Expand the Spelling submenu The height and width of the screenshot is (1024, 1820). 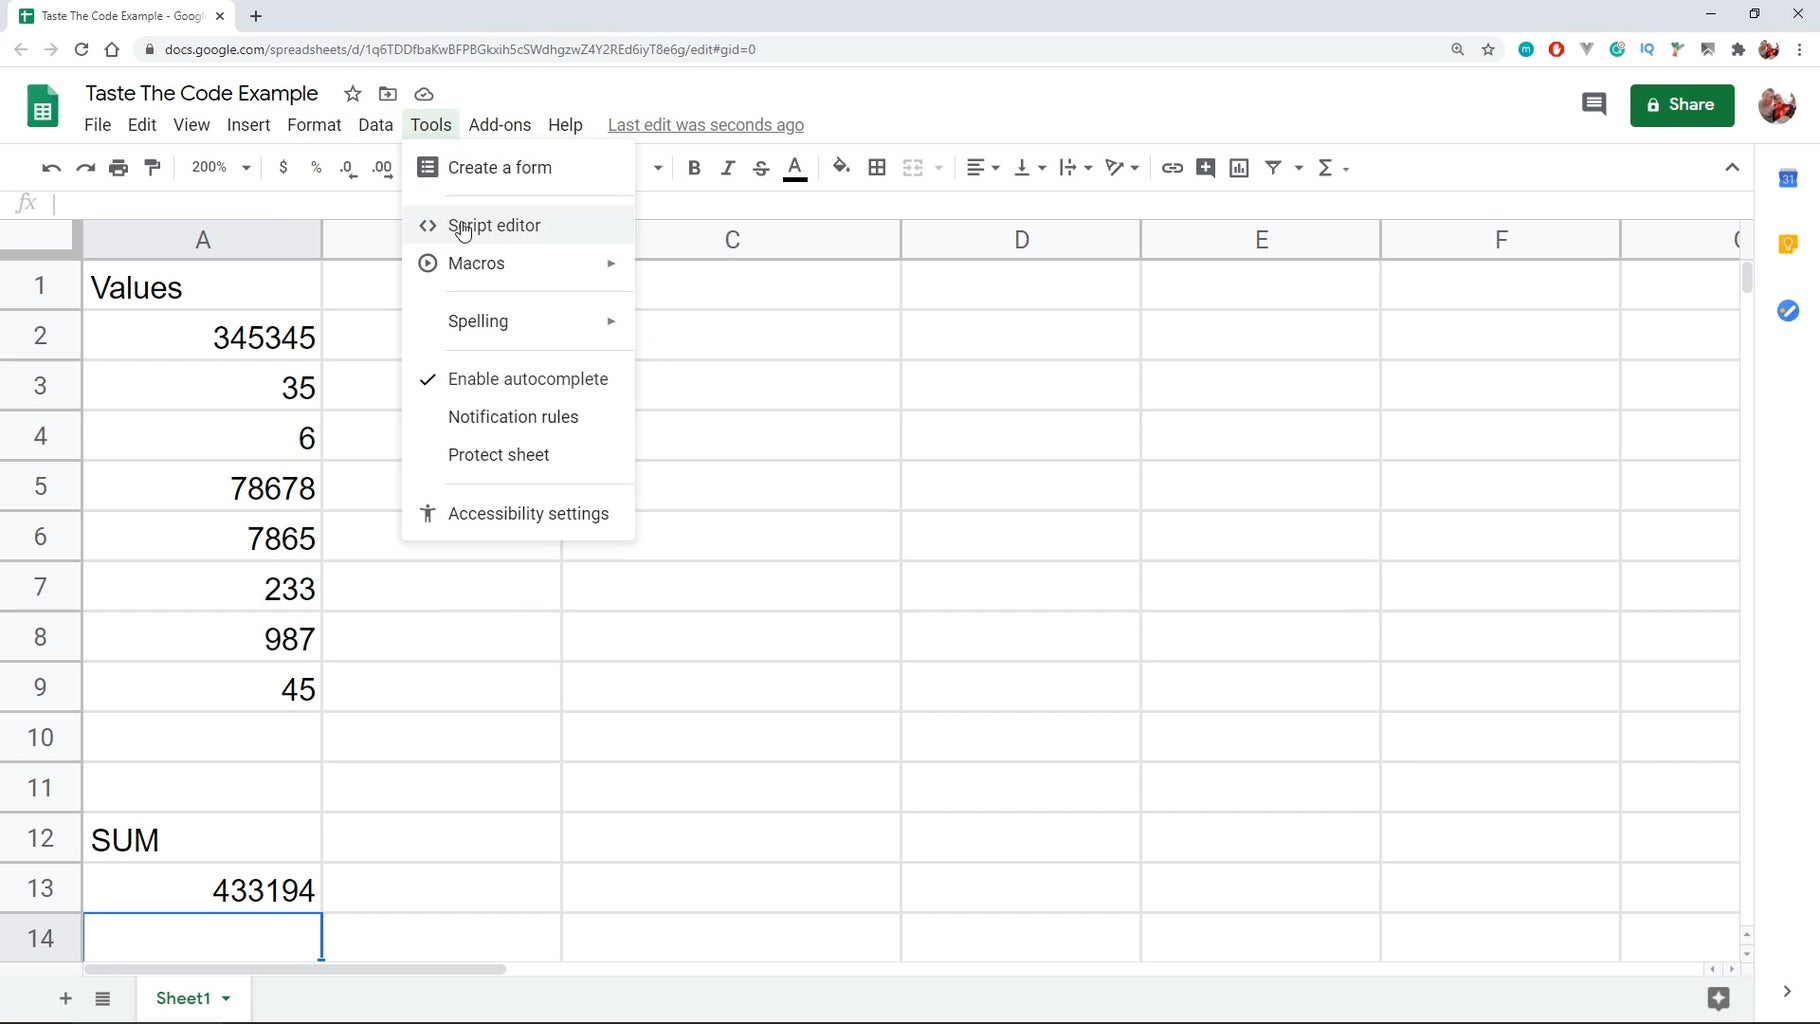click(477, 321)
